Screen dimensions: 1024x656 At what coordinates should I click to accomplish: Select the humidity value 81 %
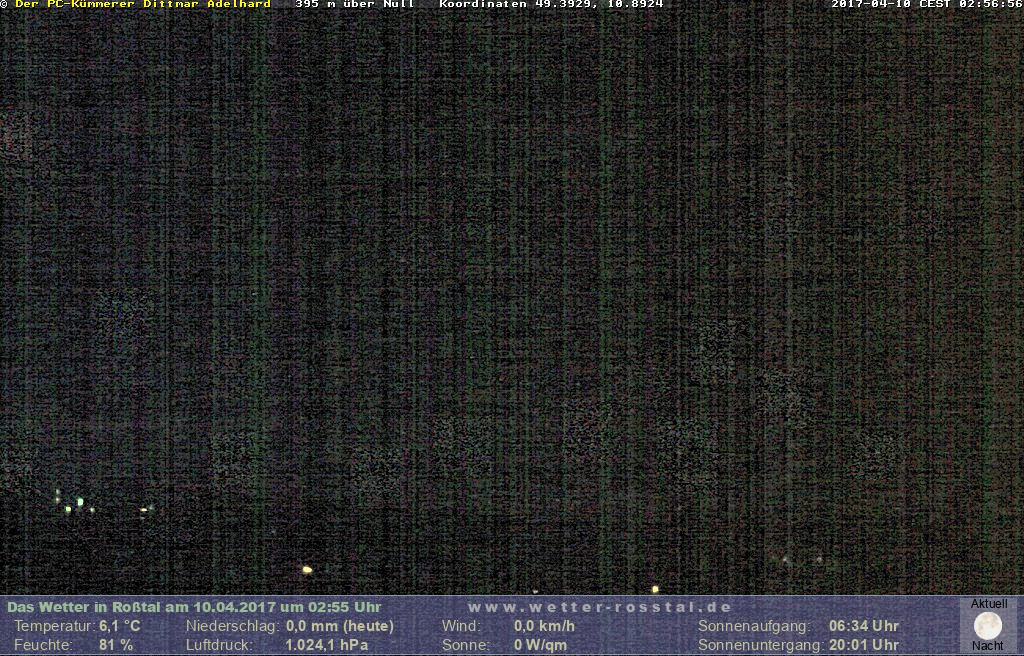116,645
